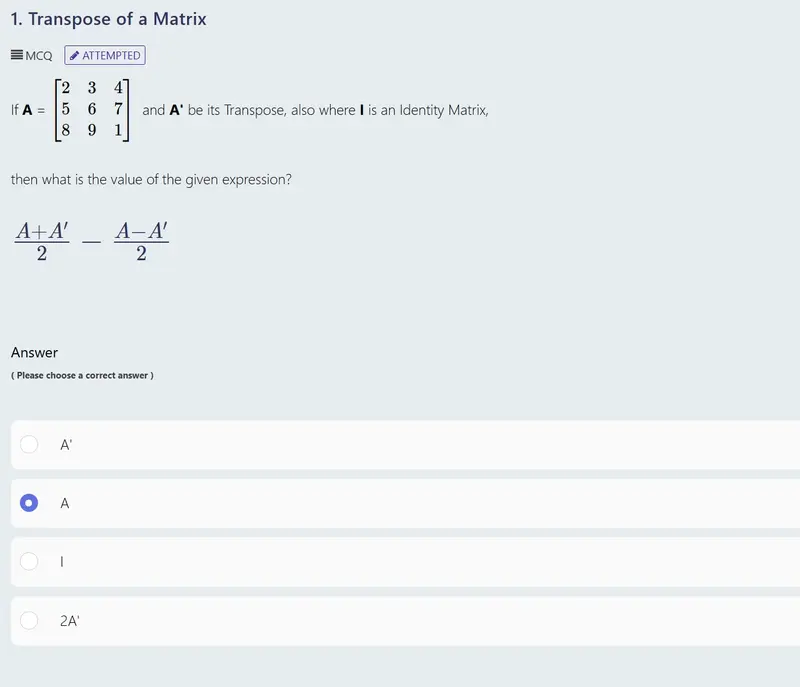Click the (A+A')/2 fraction expression

pyautogui.click(x=42, y=241)
